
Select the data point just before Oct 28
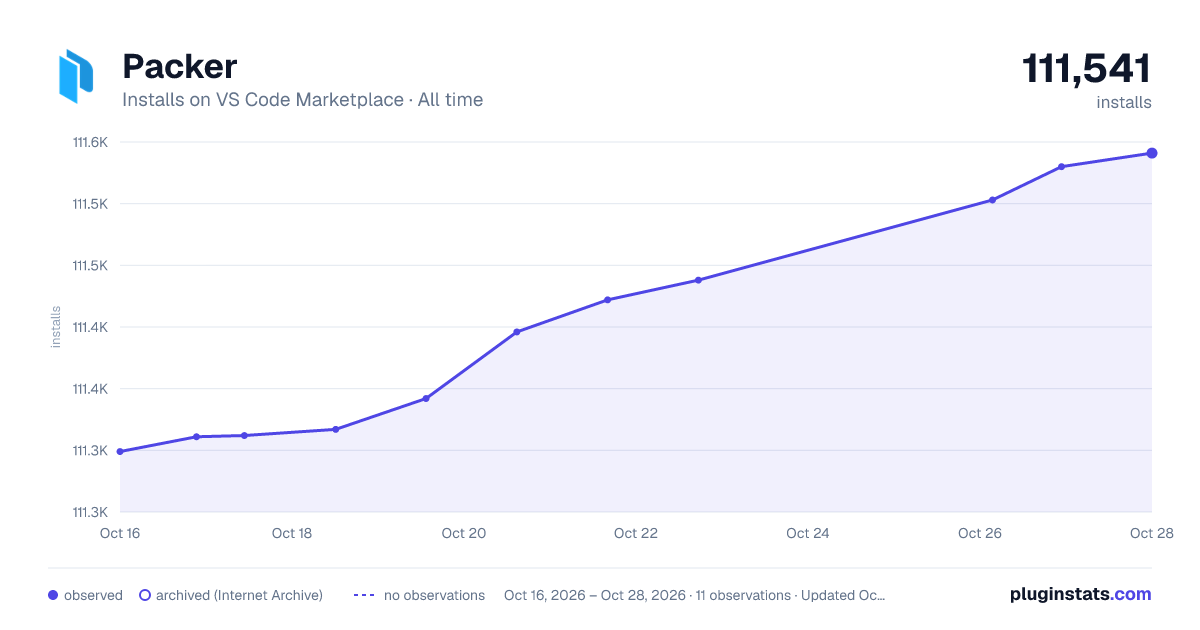(x=1061, y=167)
